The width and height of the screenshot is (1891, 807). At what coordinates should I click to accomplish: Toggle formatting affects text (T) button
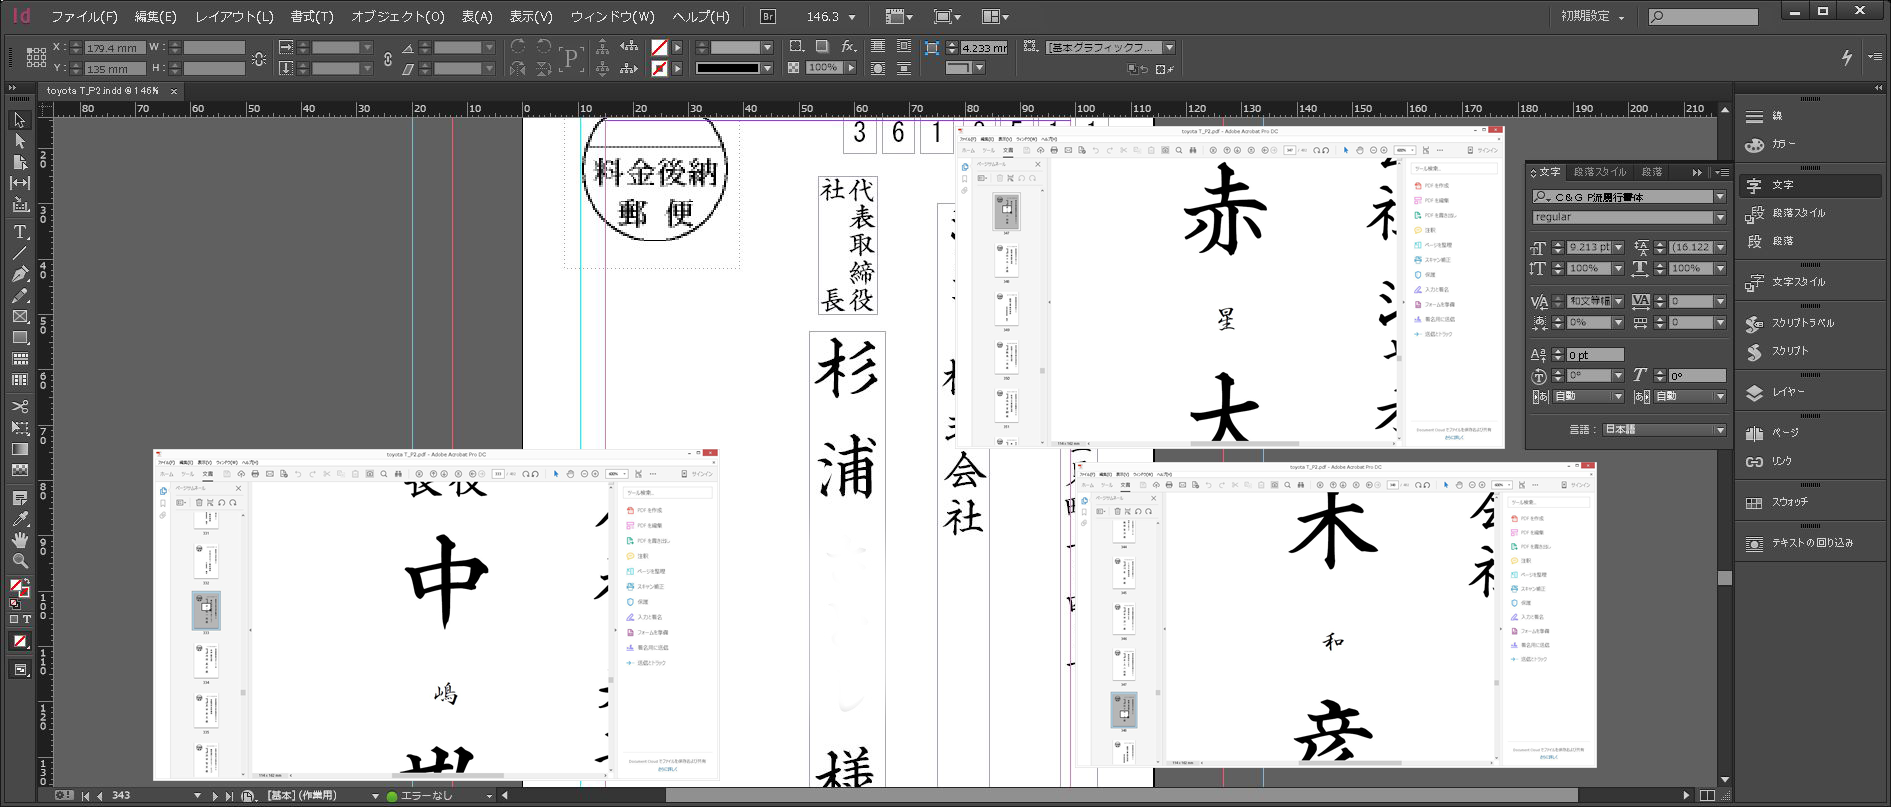point(27,620)
